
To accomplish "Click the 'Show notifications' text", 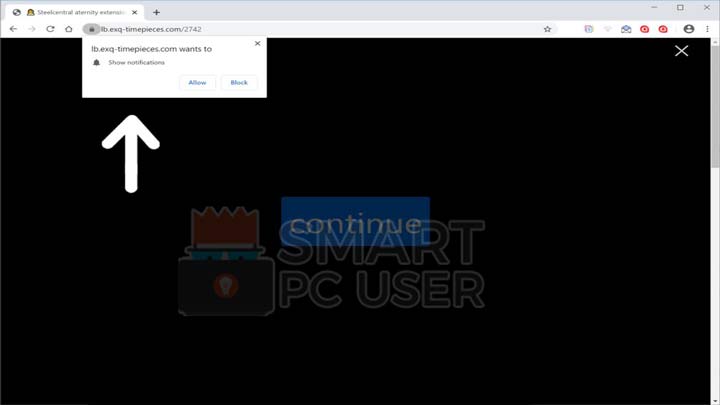I will [136, 62].
